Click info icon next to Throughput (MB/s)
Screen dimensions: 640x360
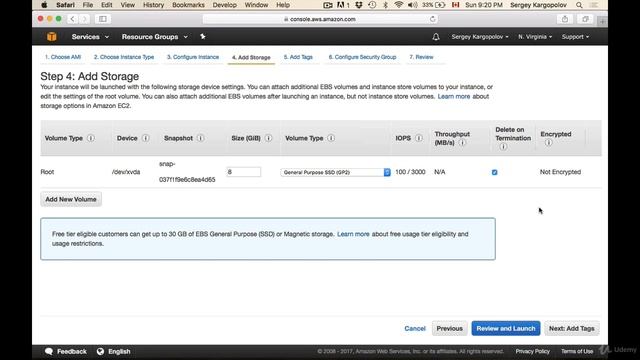click(x=462, y=143)
